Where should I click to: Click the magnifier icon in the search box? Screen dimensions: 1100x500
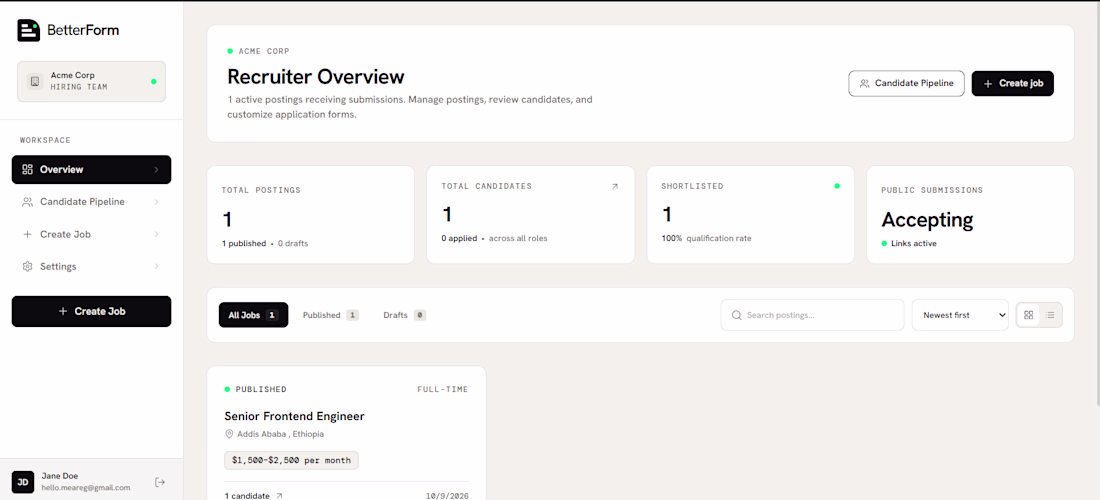(x=737, y=316)
